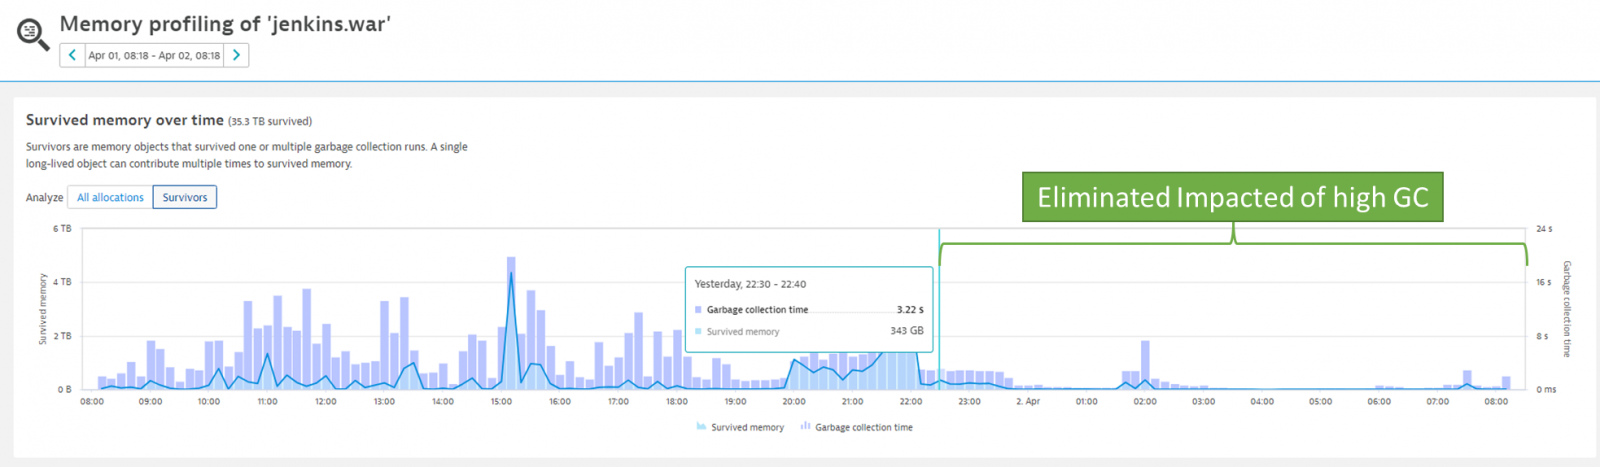Open the Apr 01 – Apr 02 timeframe selector

point(154,55)
